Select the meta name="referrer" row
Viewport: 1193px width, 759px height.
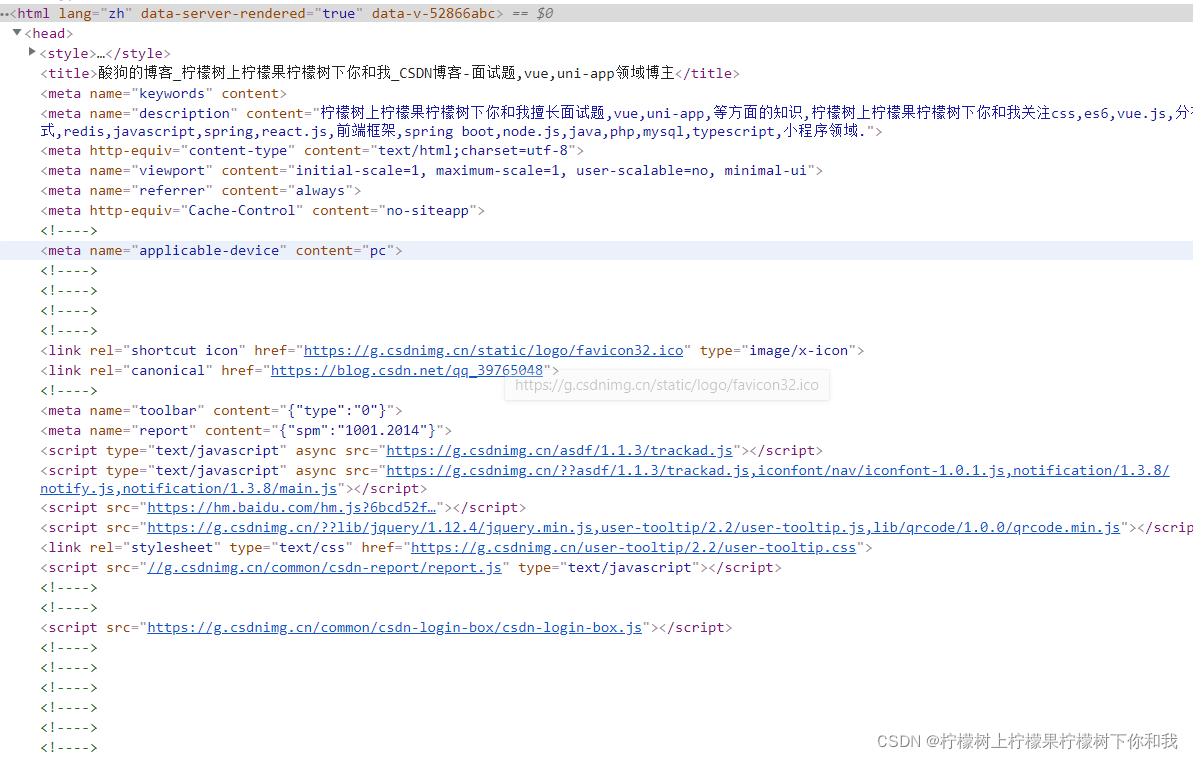[201, 191]
